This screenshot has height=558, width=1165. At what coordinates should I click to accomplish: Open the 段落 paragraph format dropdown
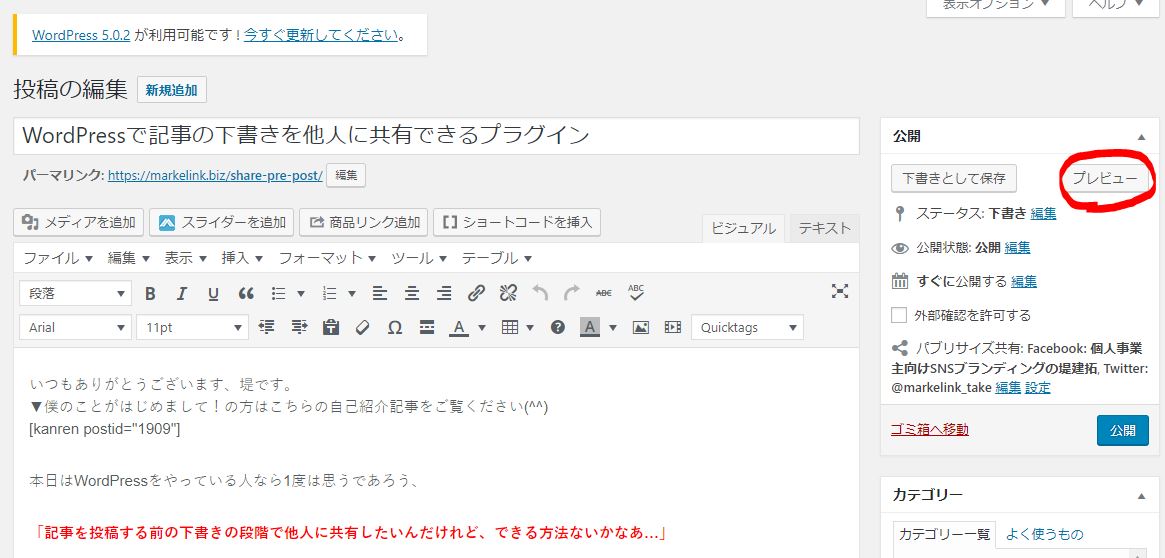pos(76,293)
